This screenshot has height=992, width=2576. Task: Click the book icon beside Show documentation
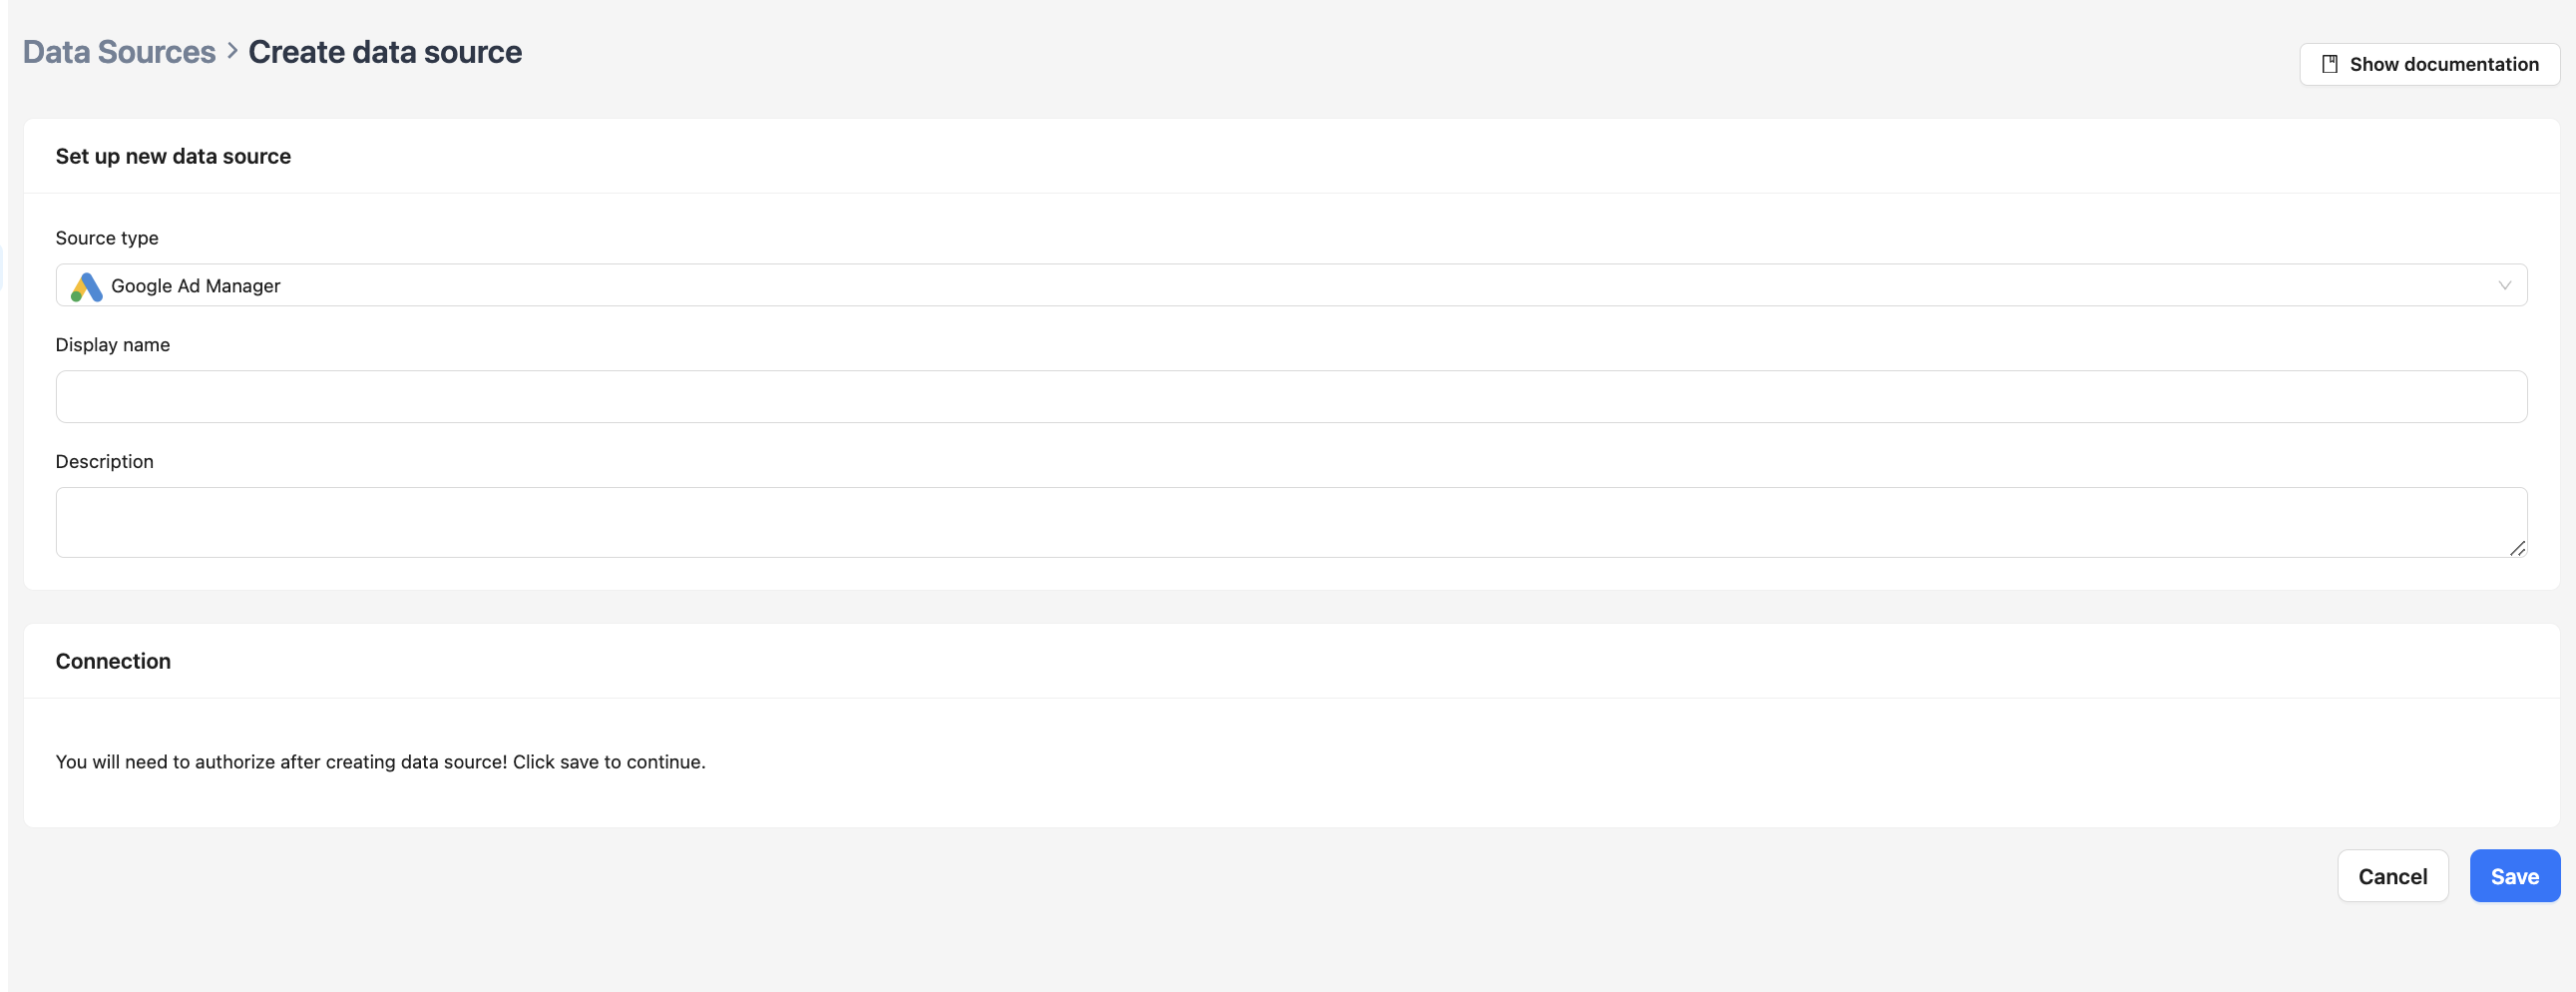pos(2329,65)
